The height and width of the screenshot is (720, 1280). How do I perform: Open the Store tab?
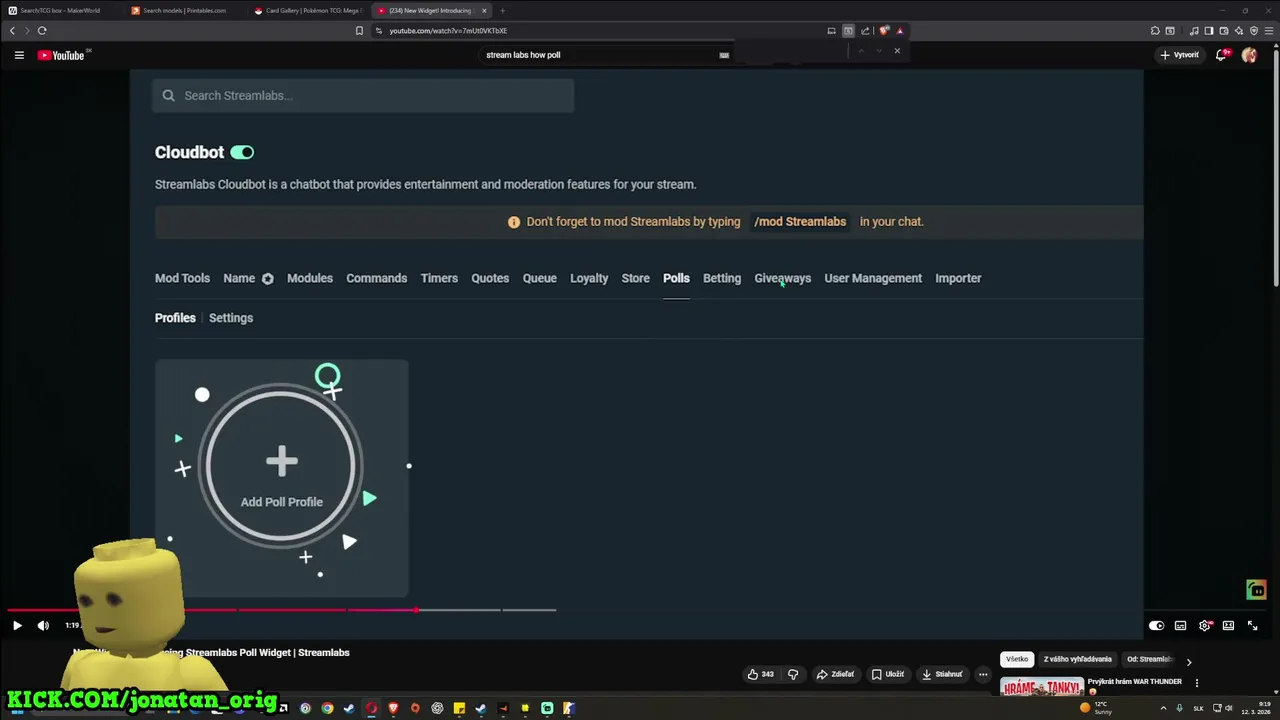point(635,278)
